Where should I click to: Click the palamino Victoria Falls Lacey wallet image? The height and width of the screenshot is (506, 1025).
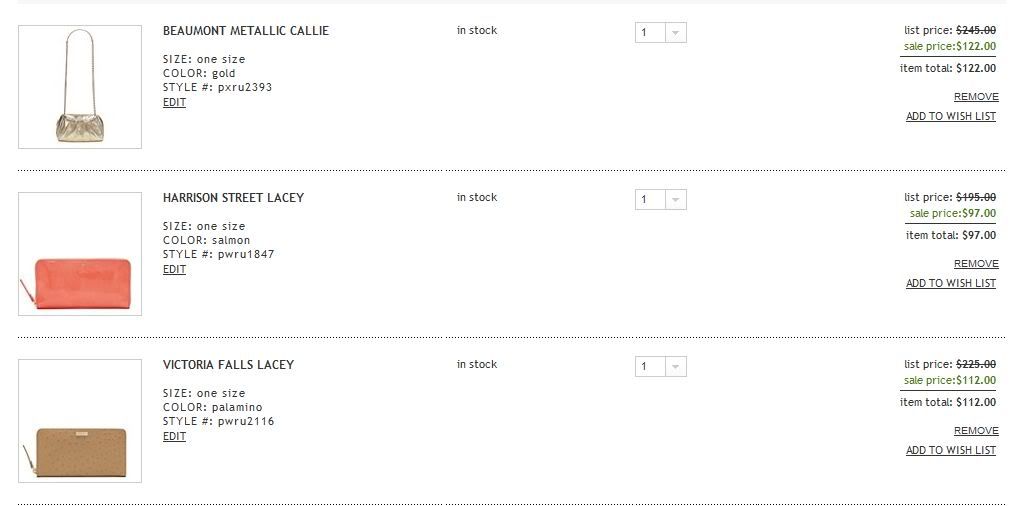80,421
